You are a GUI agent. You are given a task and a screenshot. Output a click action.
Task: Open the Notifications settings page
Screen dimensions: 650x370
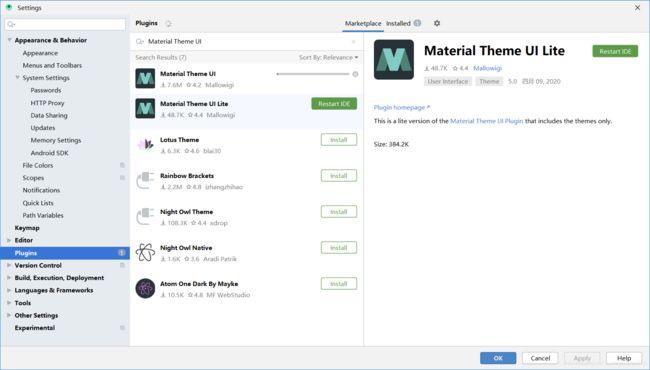pos(41,190)
